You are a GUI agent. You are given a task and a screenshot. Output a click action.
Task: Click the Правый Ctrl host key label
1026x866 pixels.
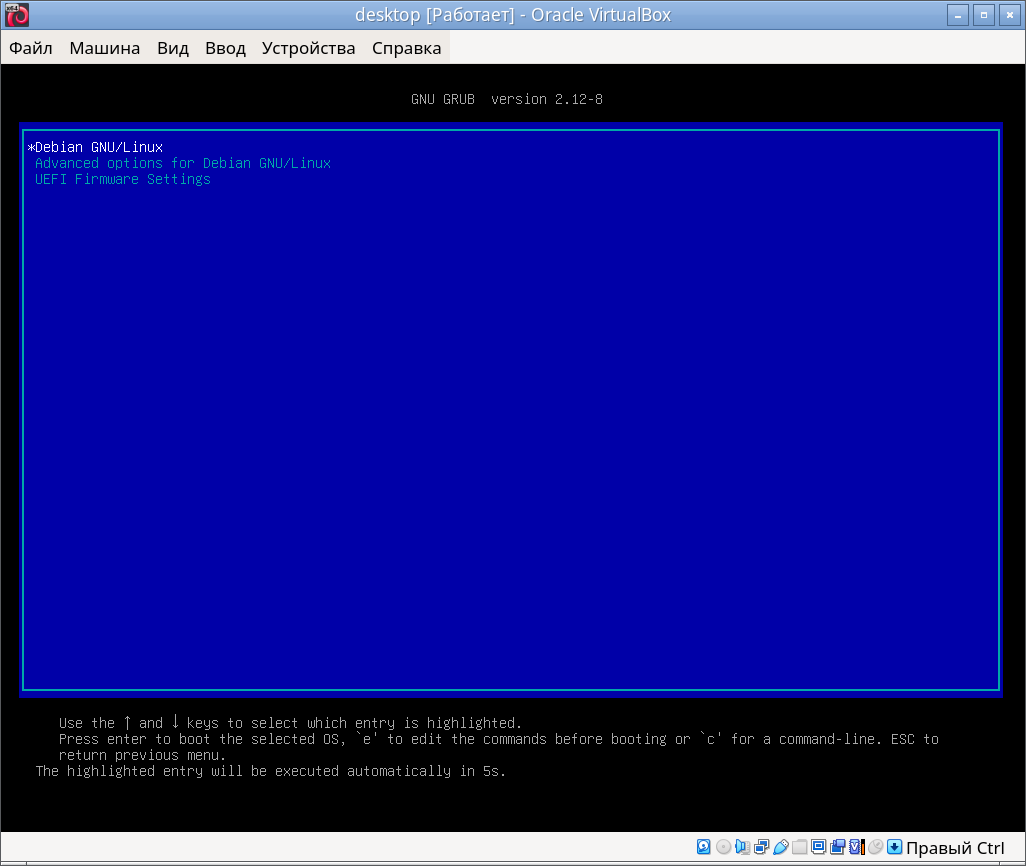pyautogui.click(x=955, y=848)
